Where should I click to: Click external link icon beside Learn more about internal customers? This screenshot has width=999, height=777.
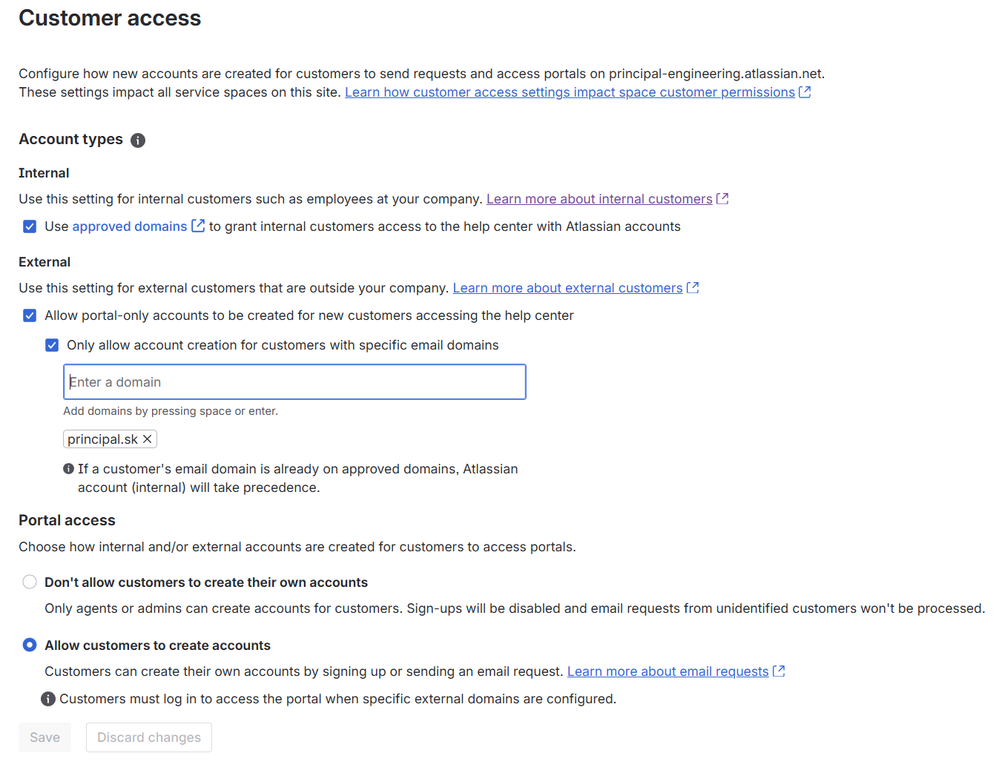tap(723, 198)
